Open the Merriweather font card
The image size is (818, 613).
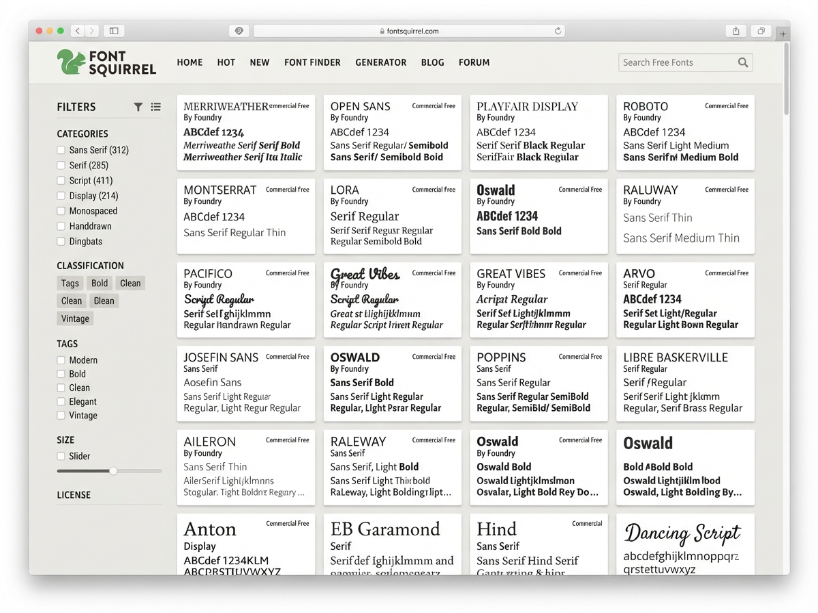click(246, 133)
